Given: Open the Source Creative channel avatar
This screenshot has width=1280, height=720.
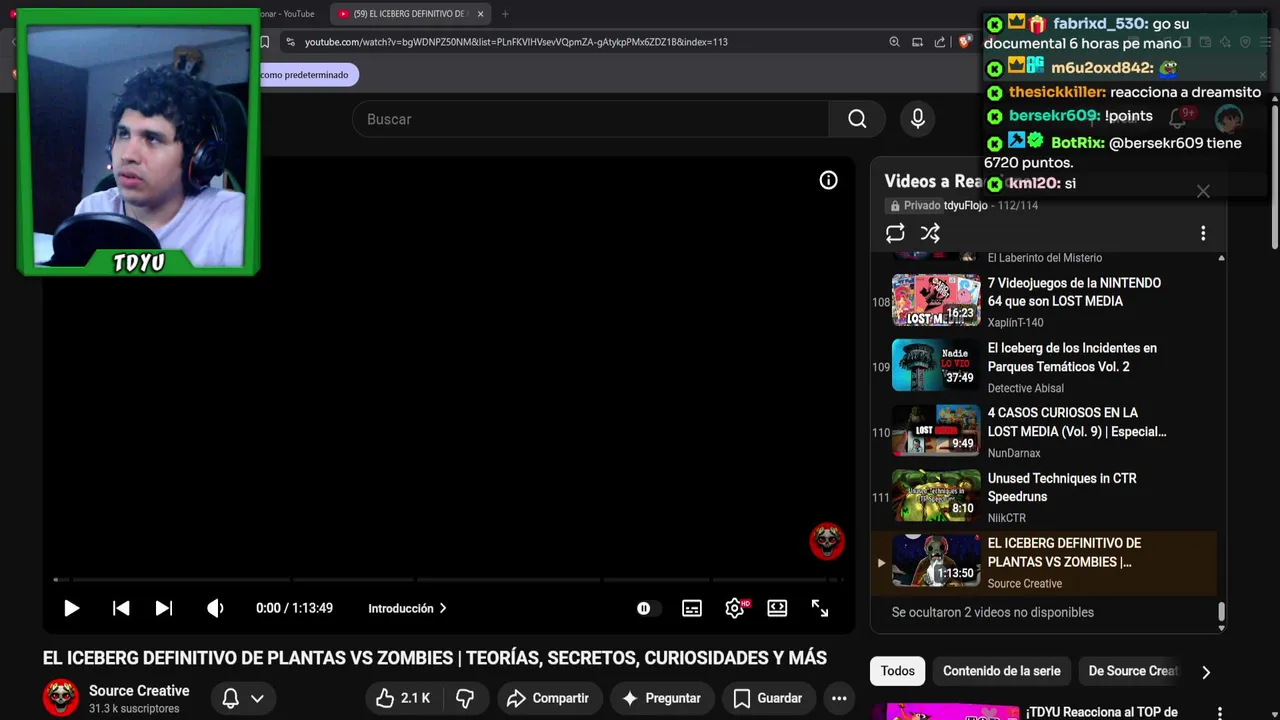Looking at the screenshot, I should tap(60, 698).
